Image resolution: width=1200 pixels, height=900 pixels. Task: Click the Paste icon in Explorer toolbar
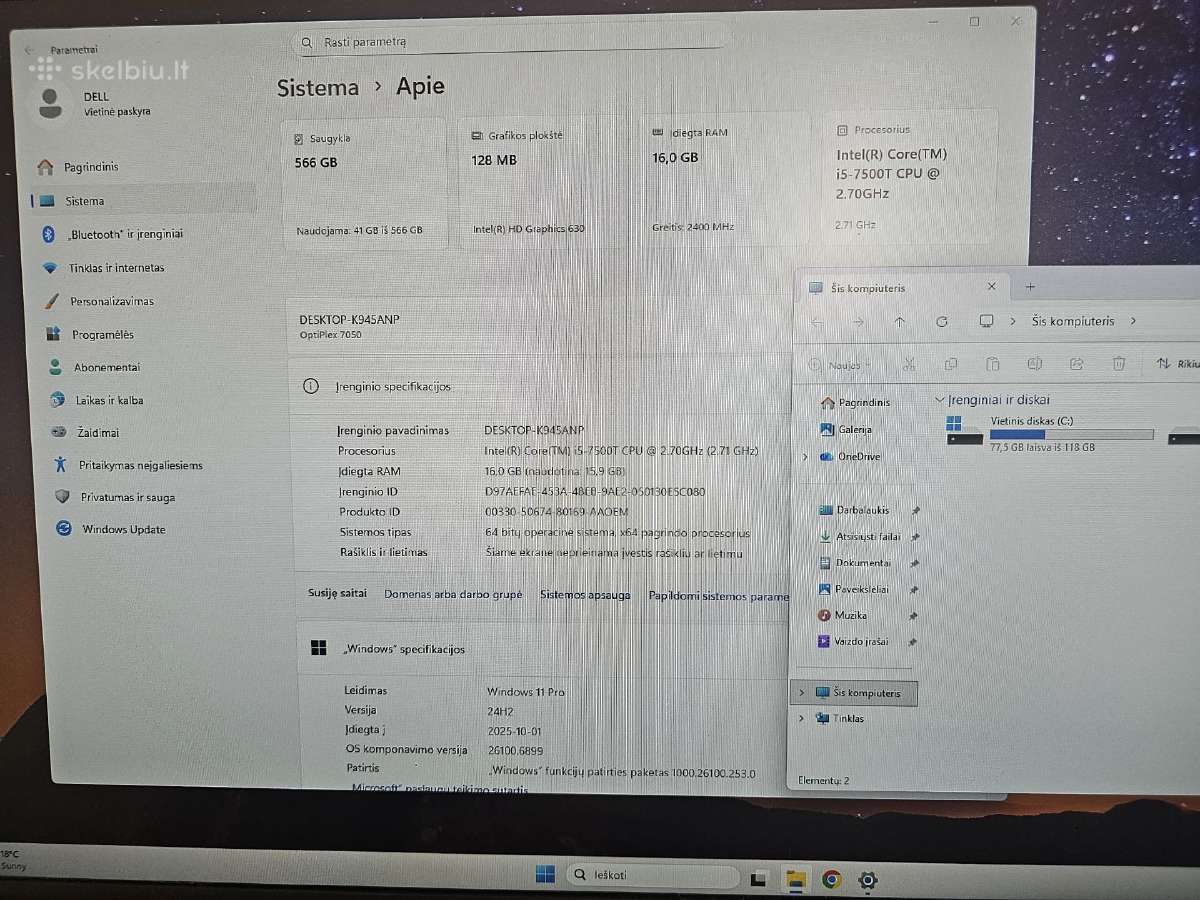(993, 364)
